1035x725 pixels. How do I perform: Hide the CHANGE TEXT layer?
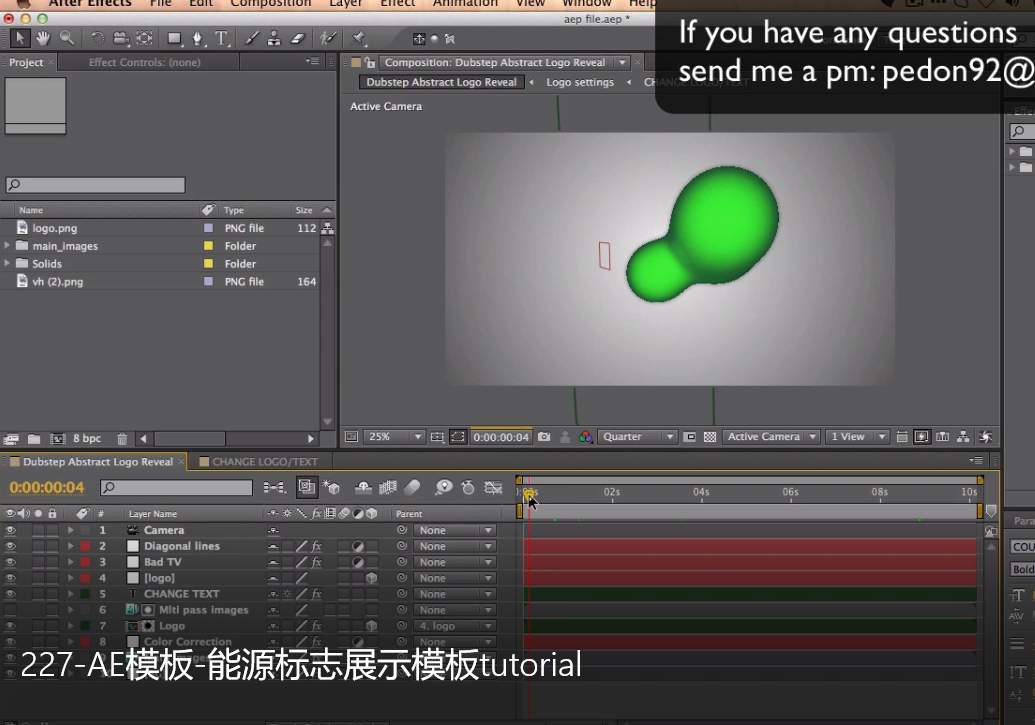10,594
